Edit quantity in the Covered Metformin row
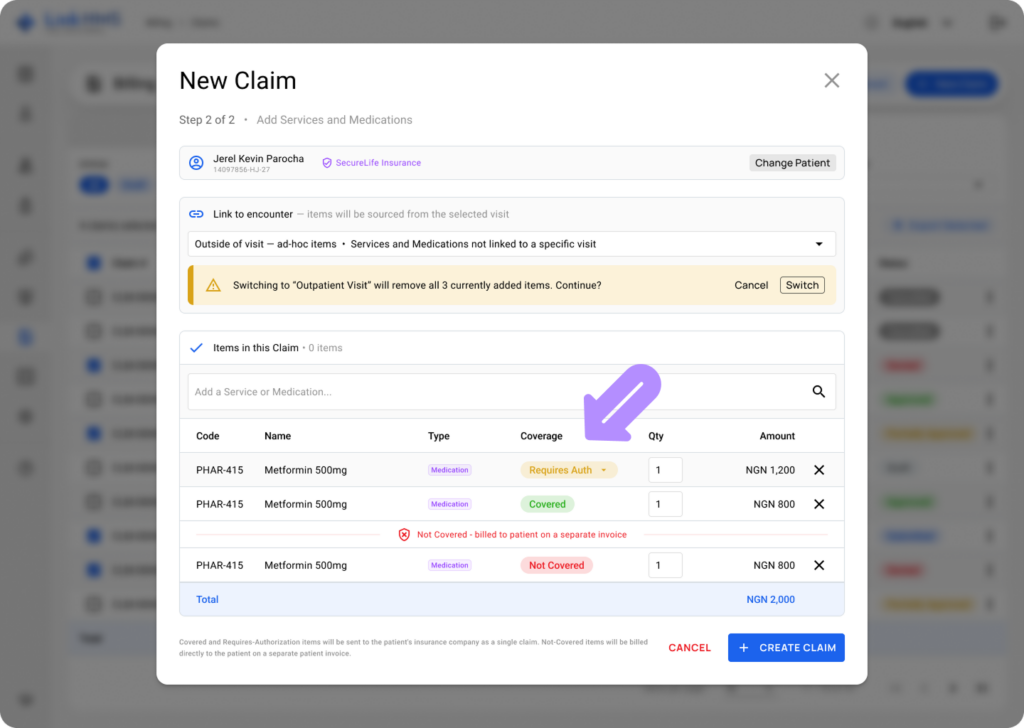The image size is (1024, 728). click(665, 504)
